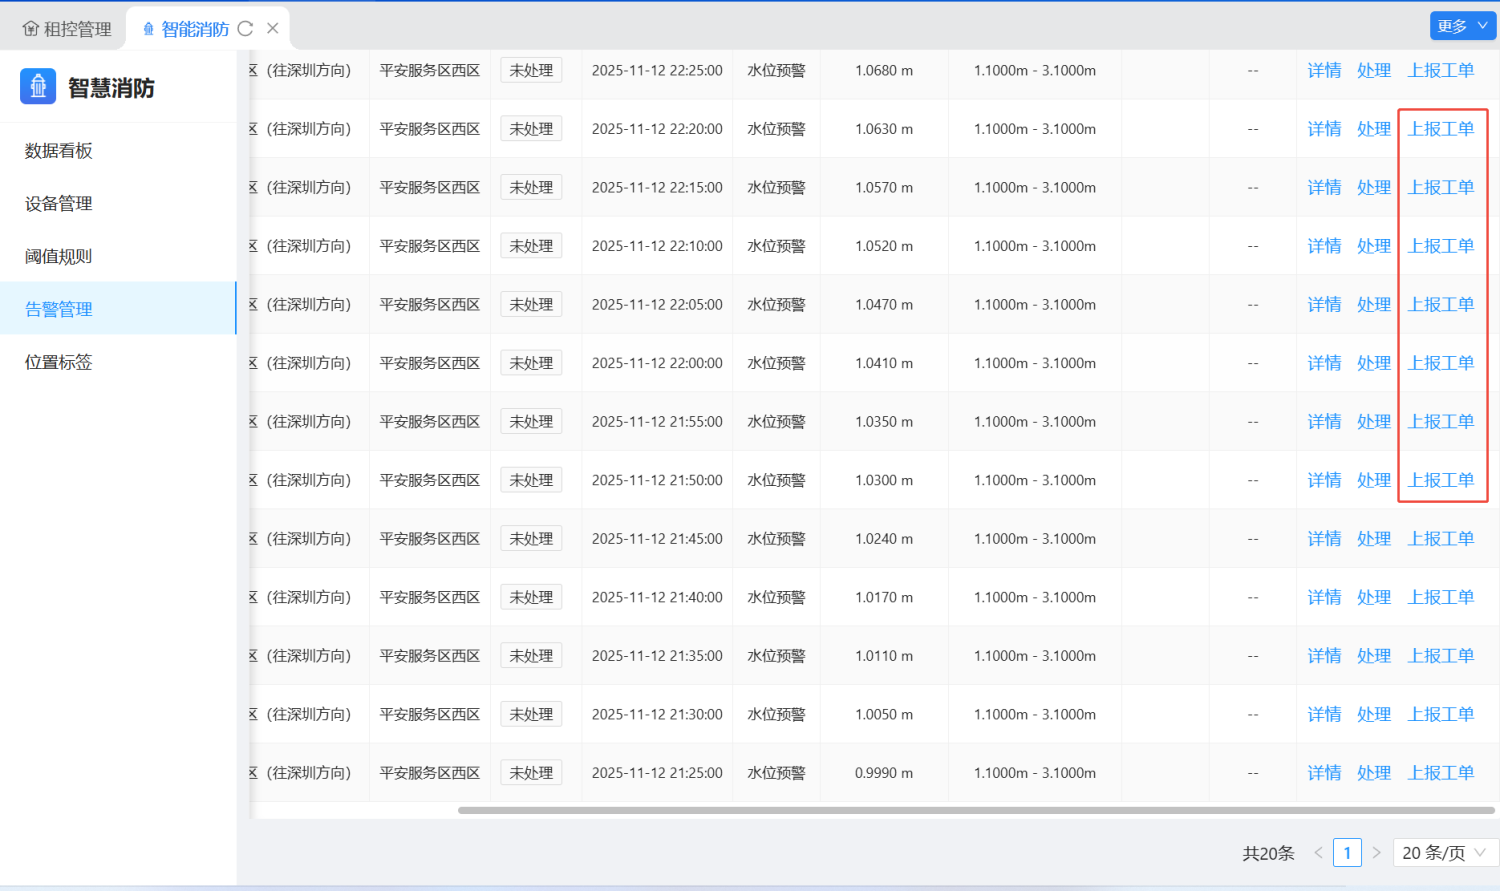The width and height of the screenshot is (1500, 891).
Task: Open the 告警管理 sidebar item
Action: click(x=59, y=309)
